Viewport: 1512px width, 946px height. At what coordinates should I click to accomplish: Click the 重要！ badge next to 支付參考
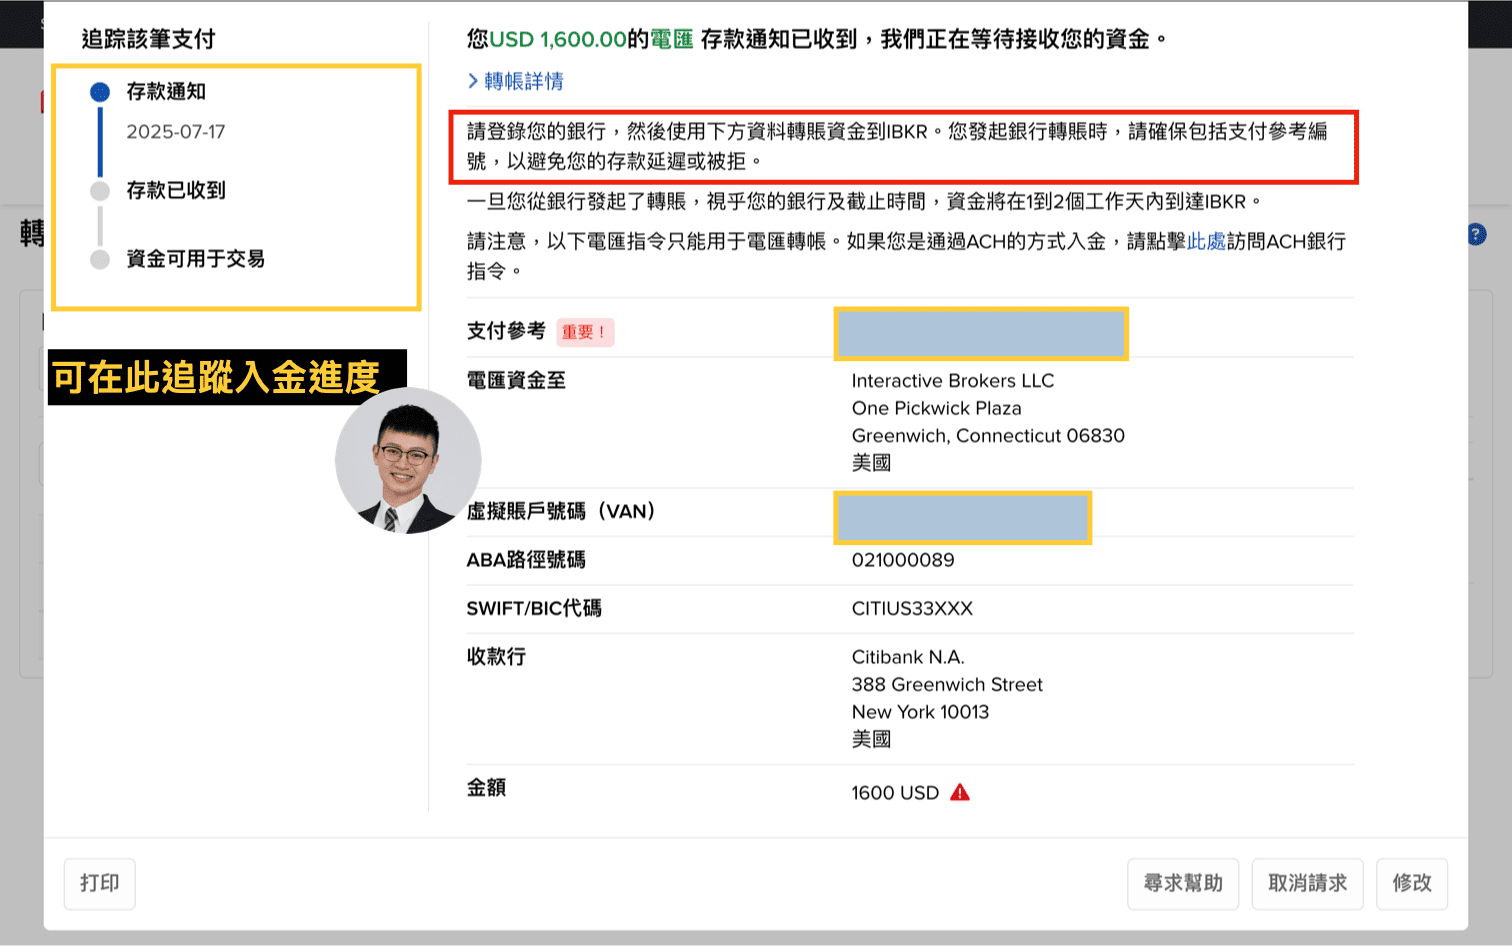(x=585, y=332)
